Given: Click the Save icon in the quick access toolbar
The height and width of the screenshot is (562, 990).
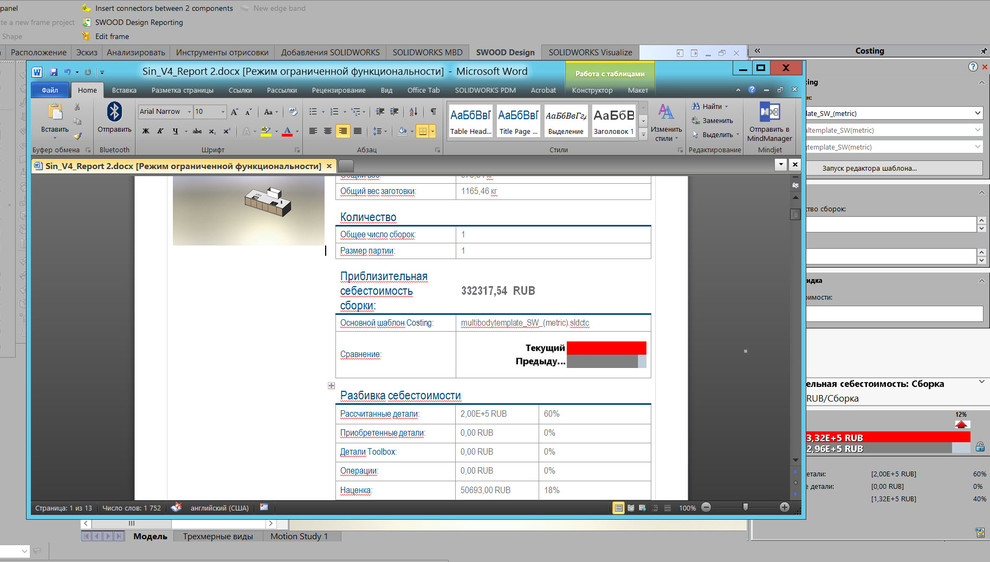Looking at the screenshot, I should tap(53, 72).
